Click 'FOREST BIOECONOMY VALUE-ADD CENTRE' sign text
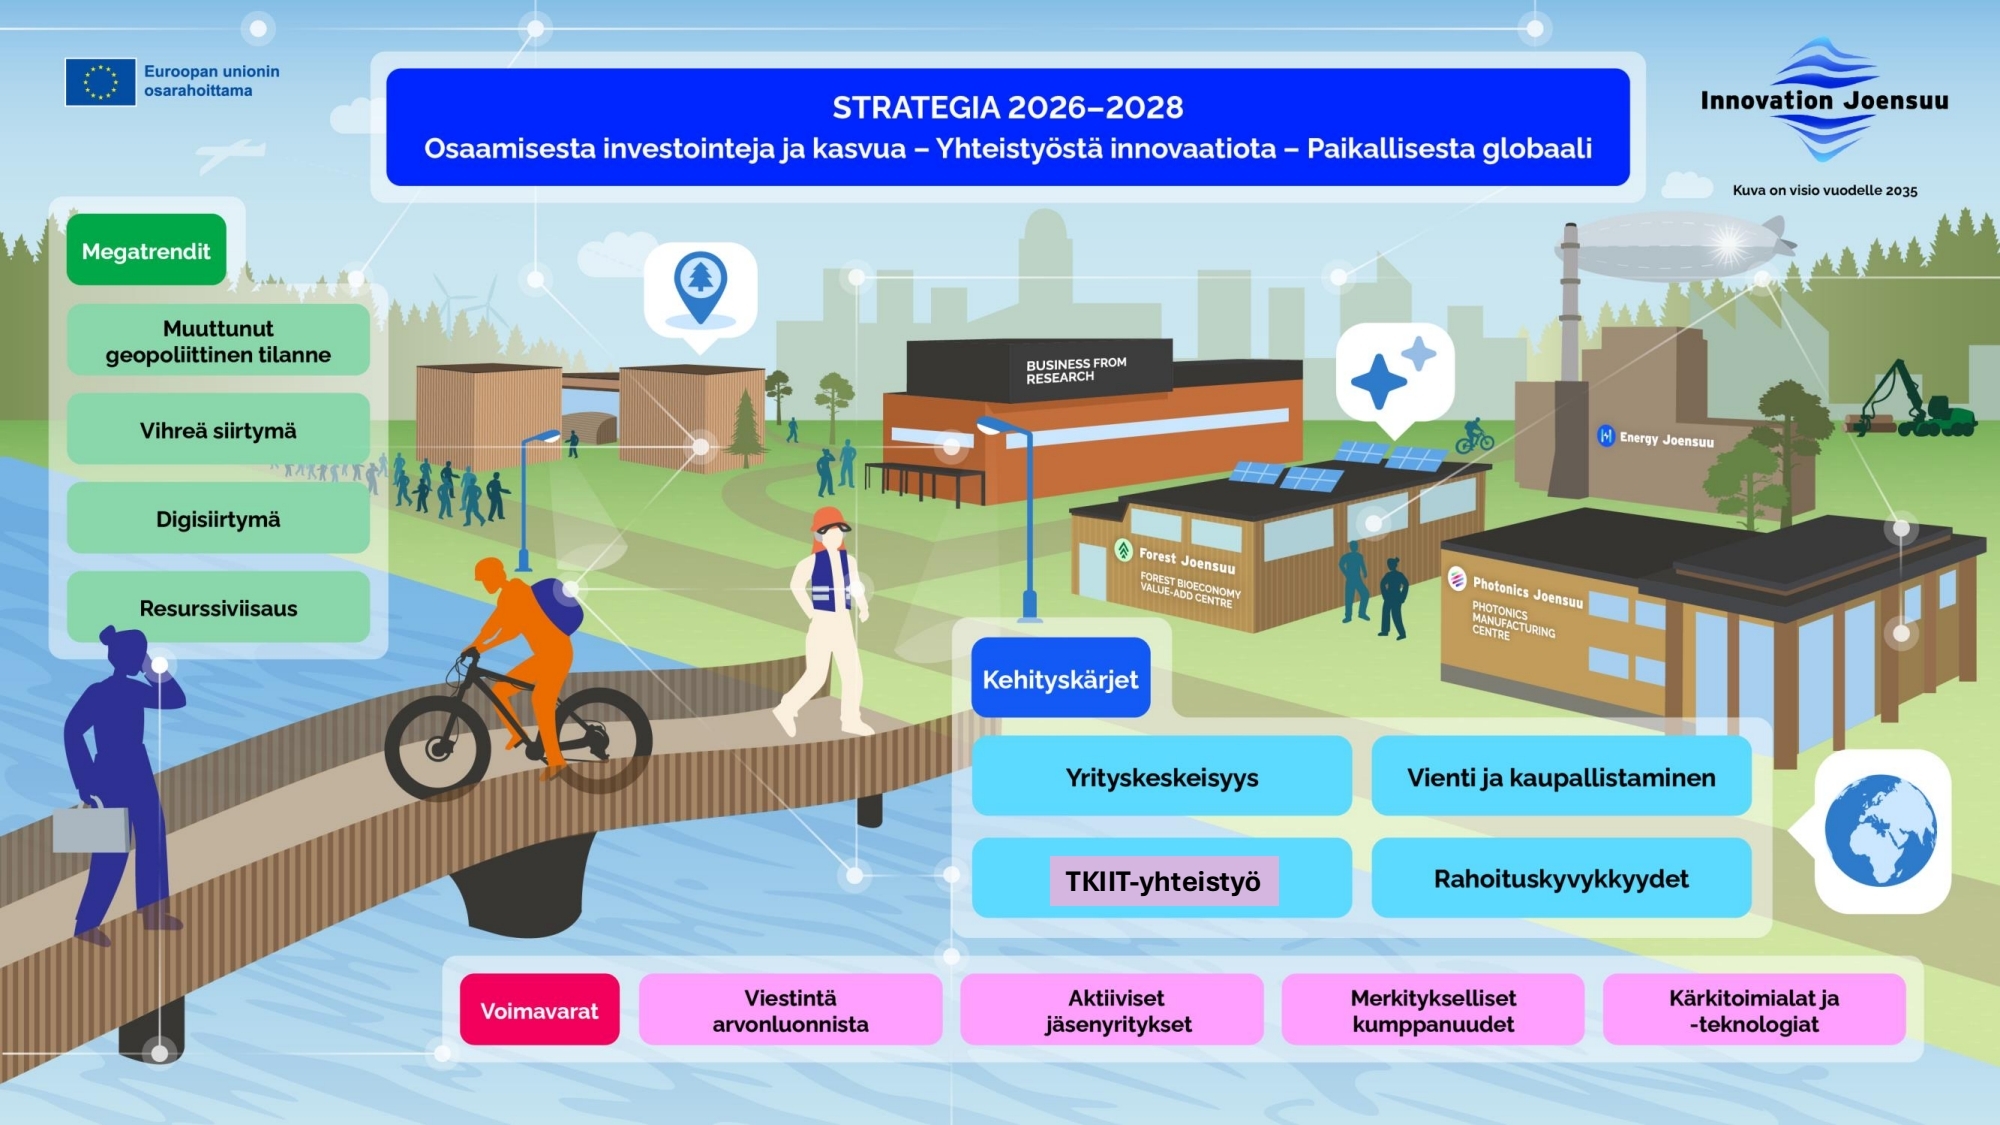 tap(1189, 589)
